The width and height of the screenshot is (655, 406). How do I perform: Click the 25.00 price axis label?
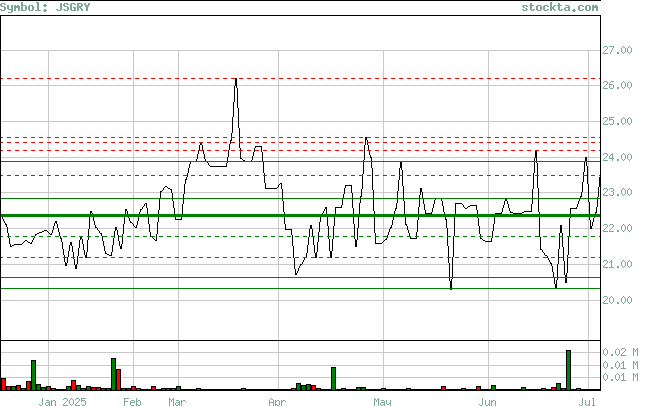pyautogui.click(x=617, y=121)
